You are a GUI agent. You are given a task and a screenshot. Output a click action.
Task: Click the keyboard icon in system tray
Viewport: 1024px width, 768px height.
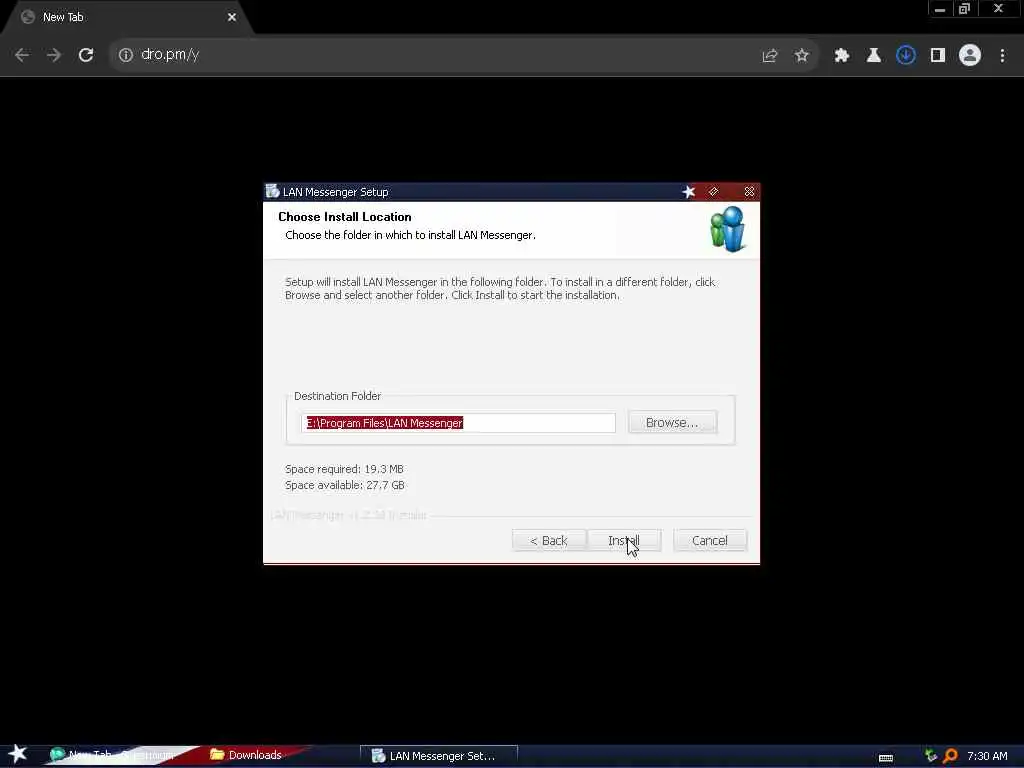coord(886,757)
